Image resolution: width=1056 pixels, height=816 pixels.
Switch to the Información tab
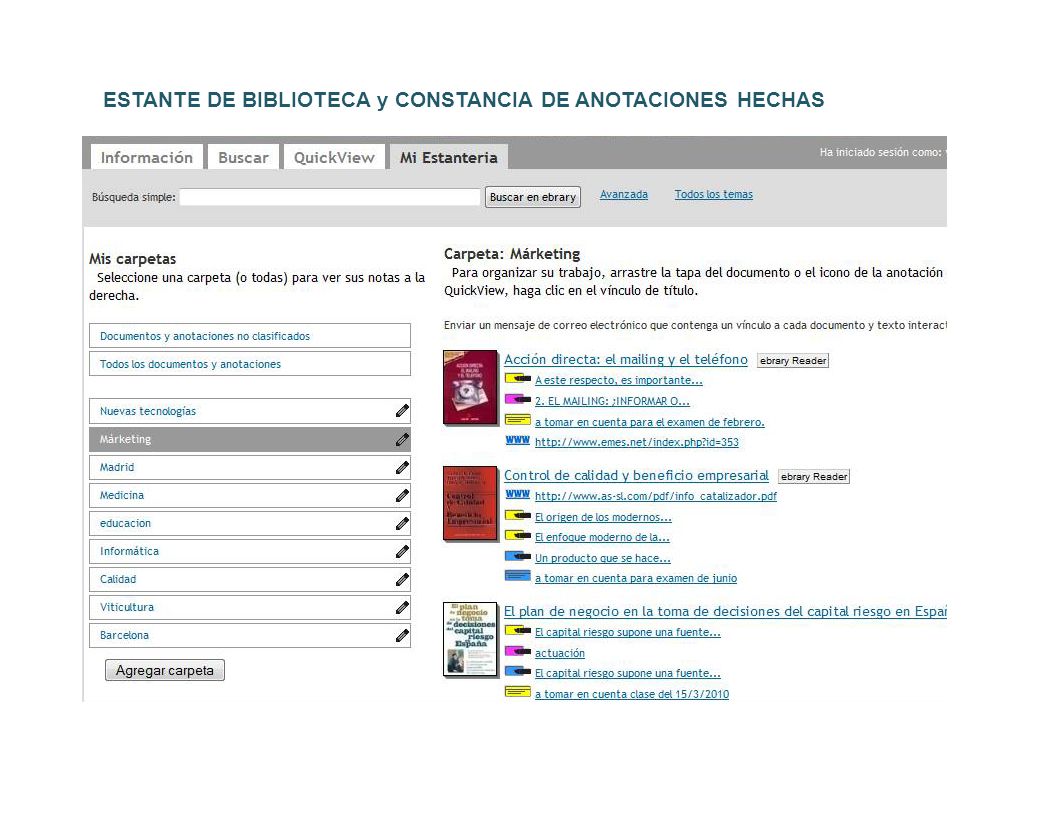147,157
